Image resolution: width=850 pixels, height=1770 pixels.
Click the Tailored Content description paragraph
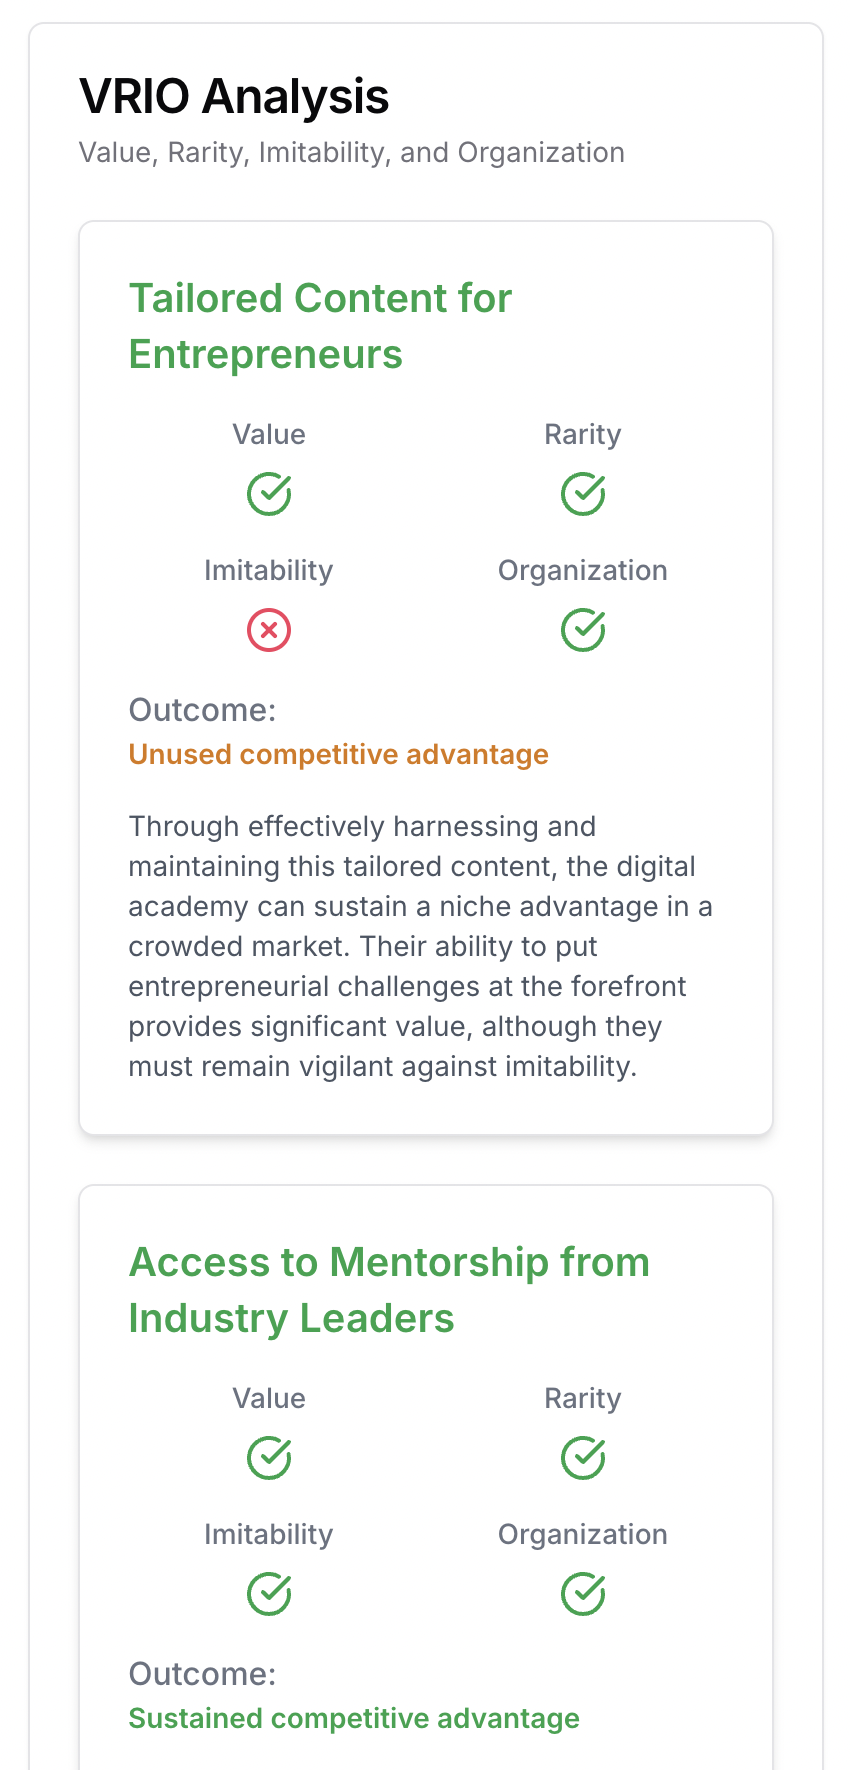[x=420, y=946]
